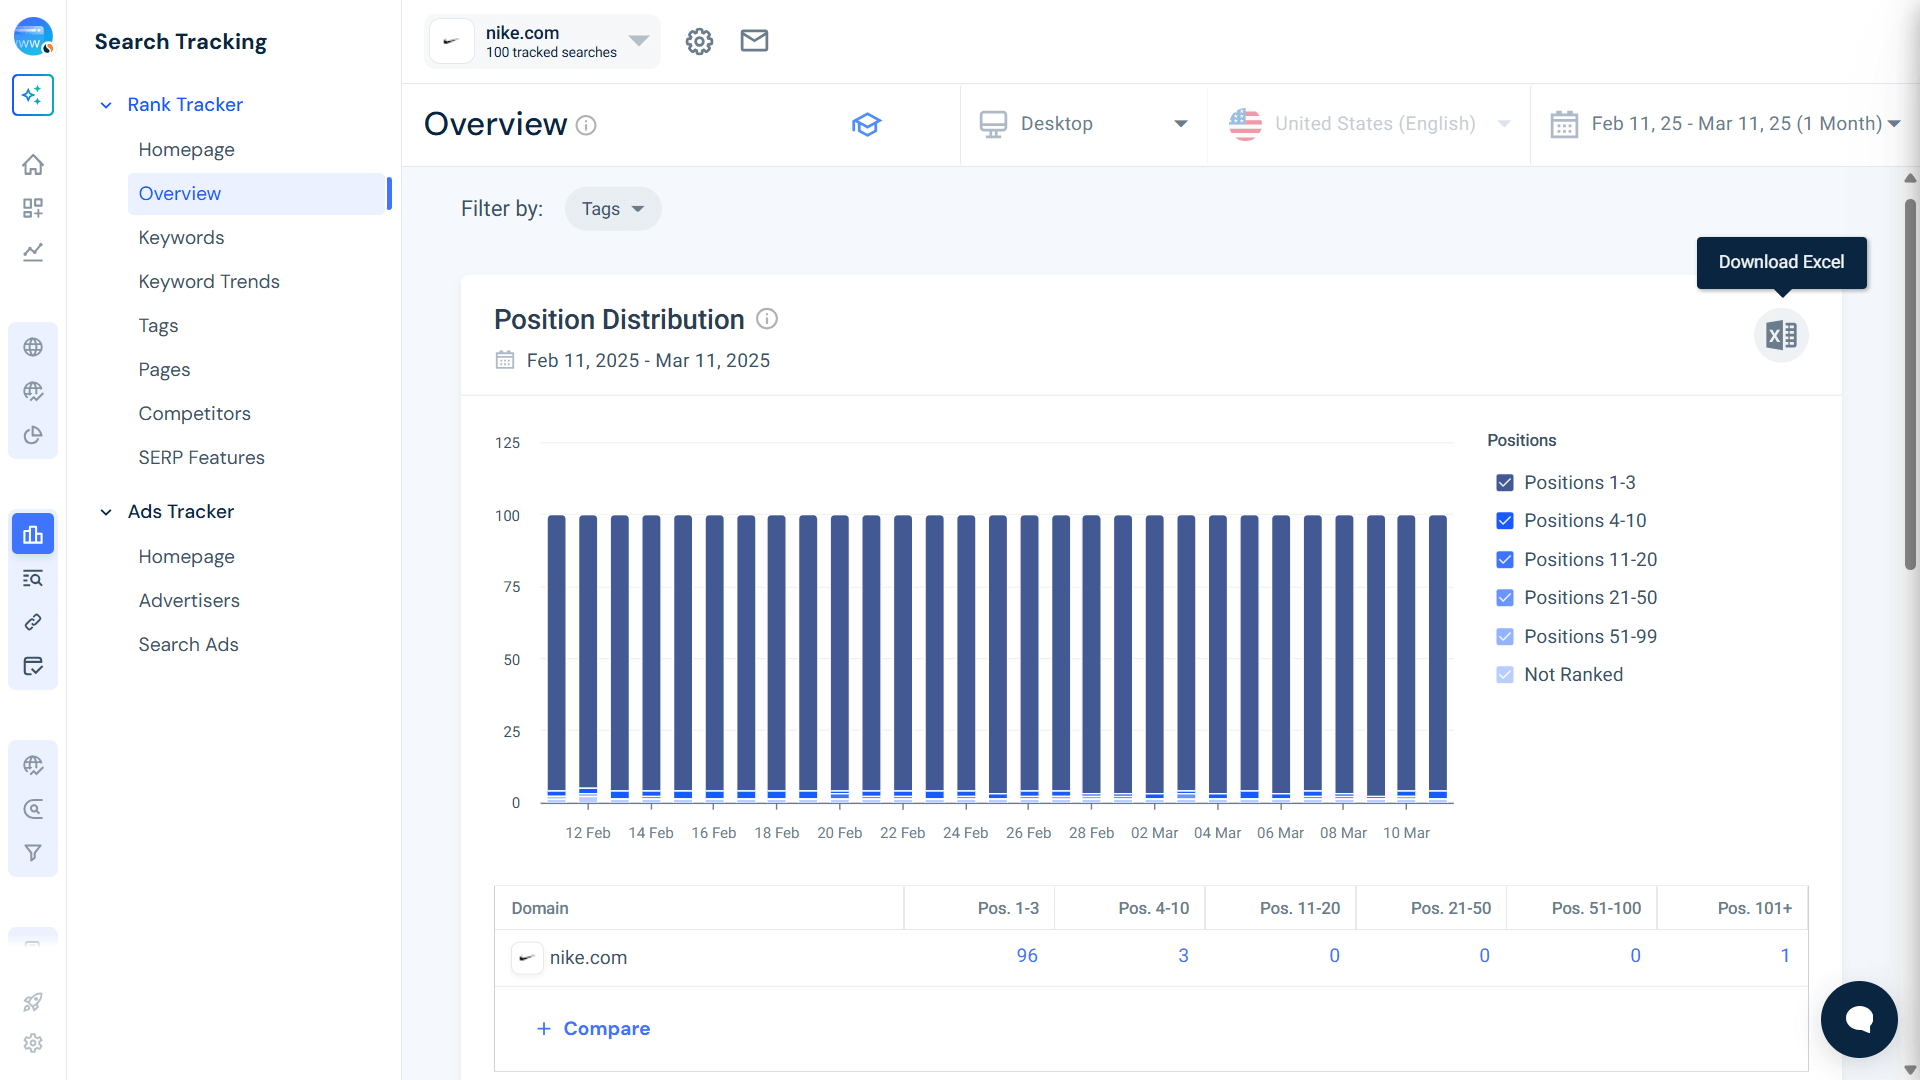1920x1080 pixels.
Task: Open the bottom settings gear in sidebar
Action: click(33, 1043)
